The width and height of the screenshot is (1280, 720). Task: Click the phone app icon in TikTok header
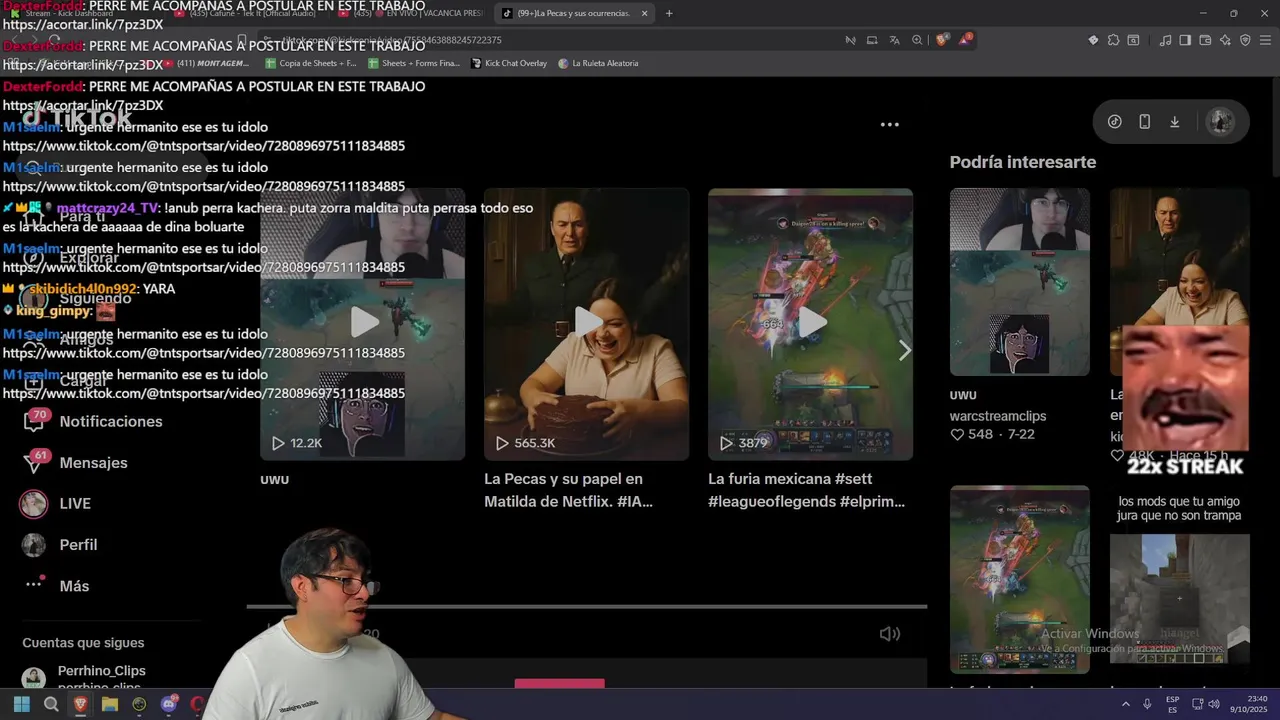pos(1145,122)
